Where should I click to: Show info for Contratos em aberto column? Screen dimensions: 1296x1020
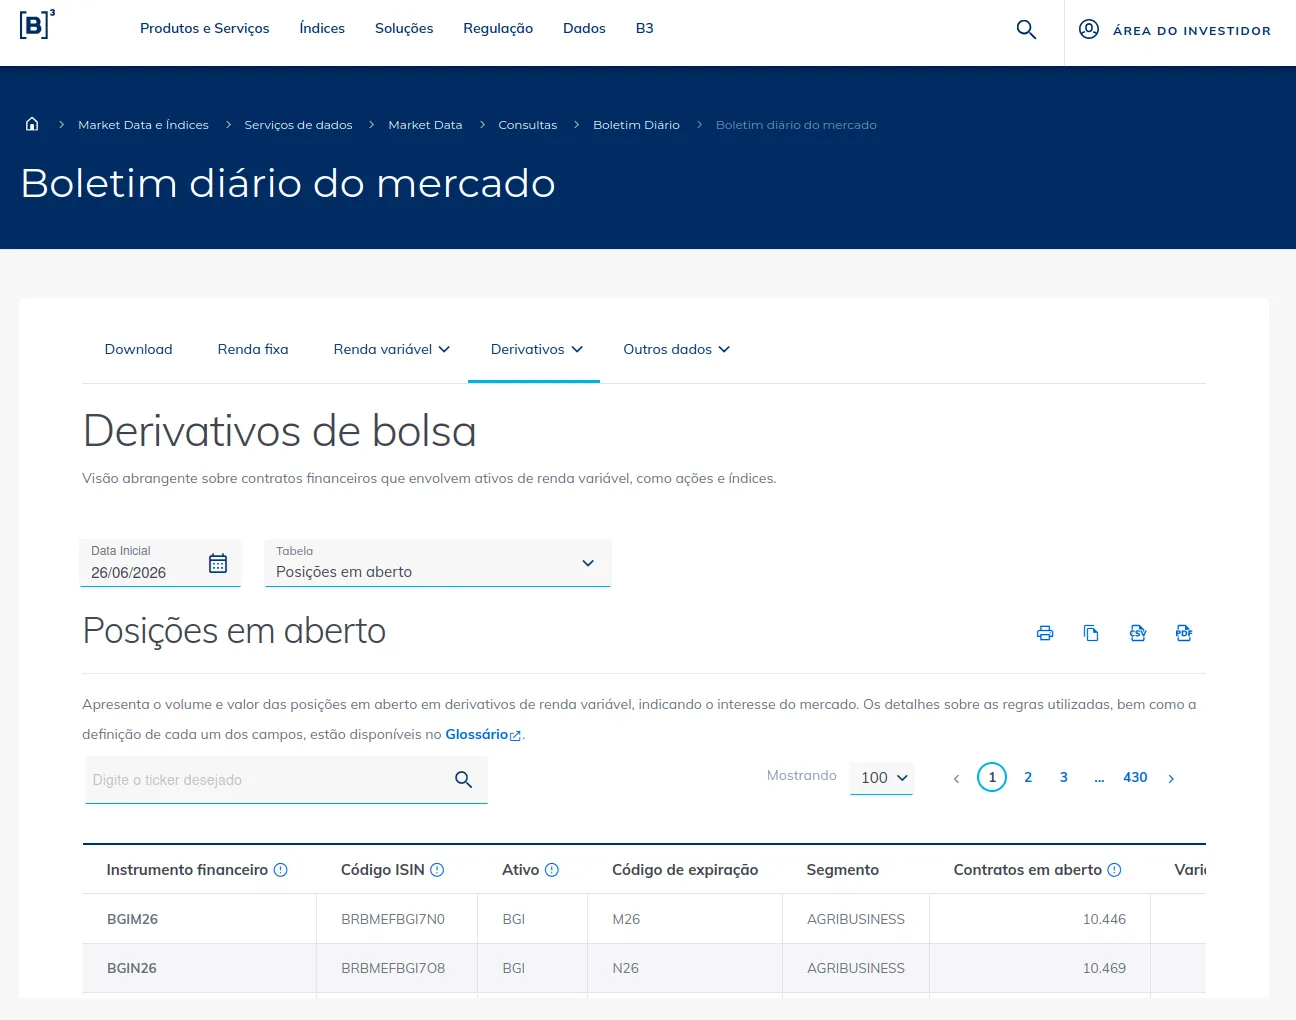[1114, 870]
